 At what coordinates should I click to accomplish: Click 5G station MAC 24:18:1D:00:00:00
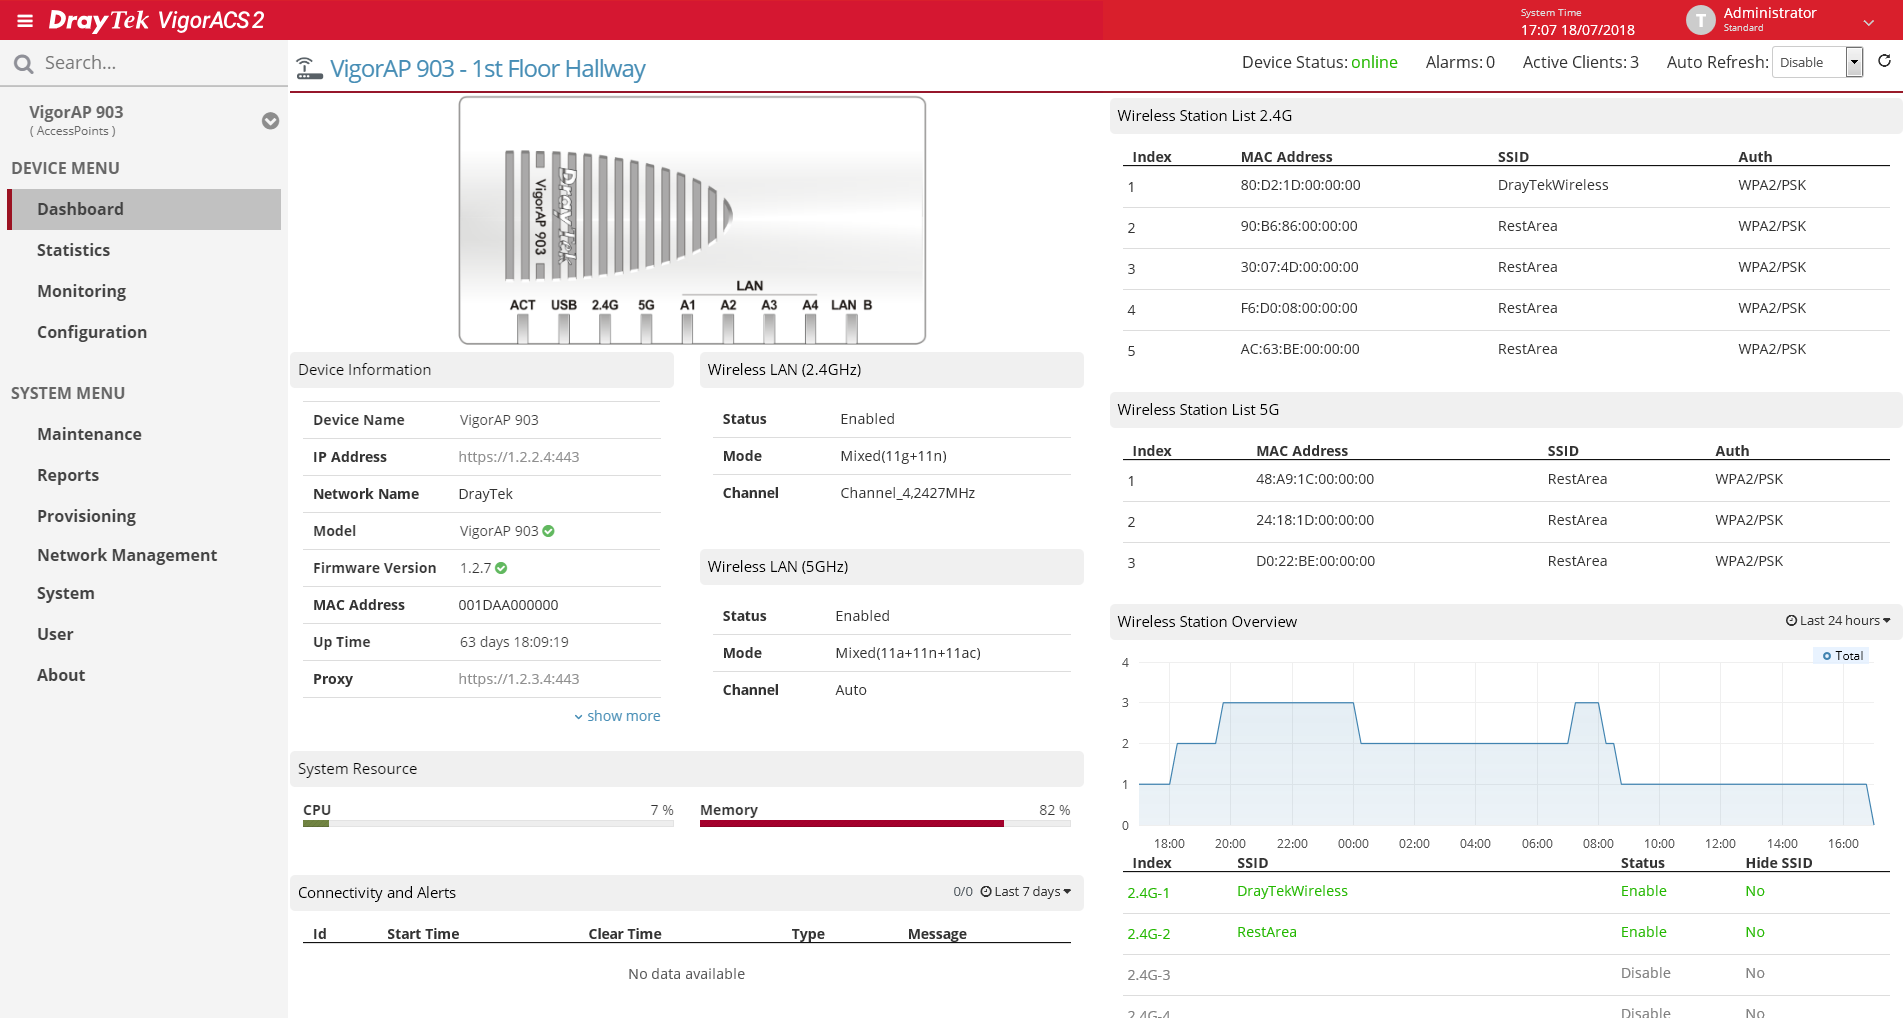click(x=1315, y=520)
